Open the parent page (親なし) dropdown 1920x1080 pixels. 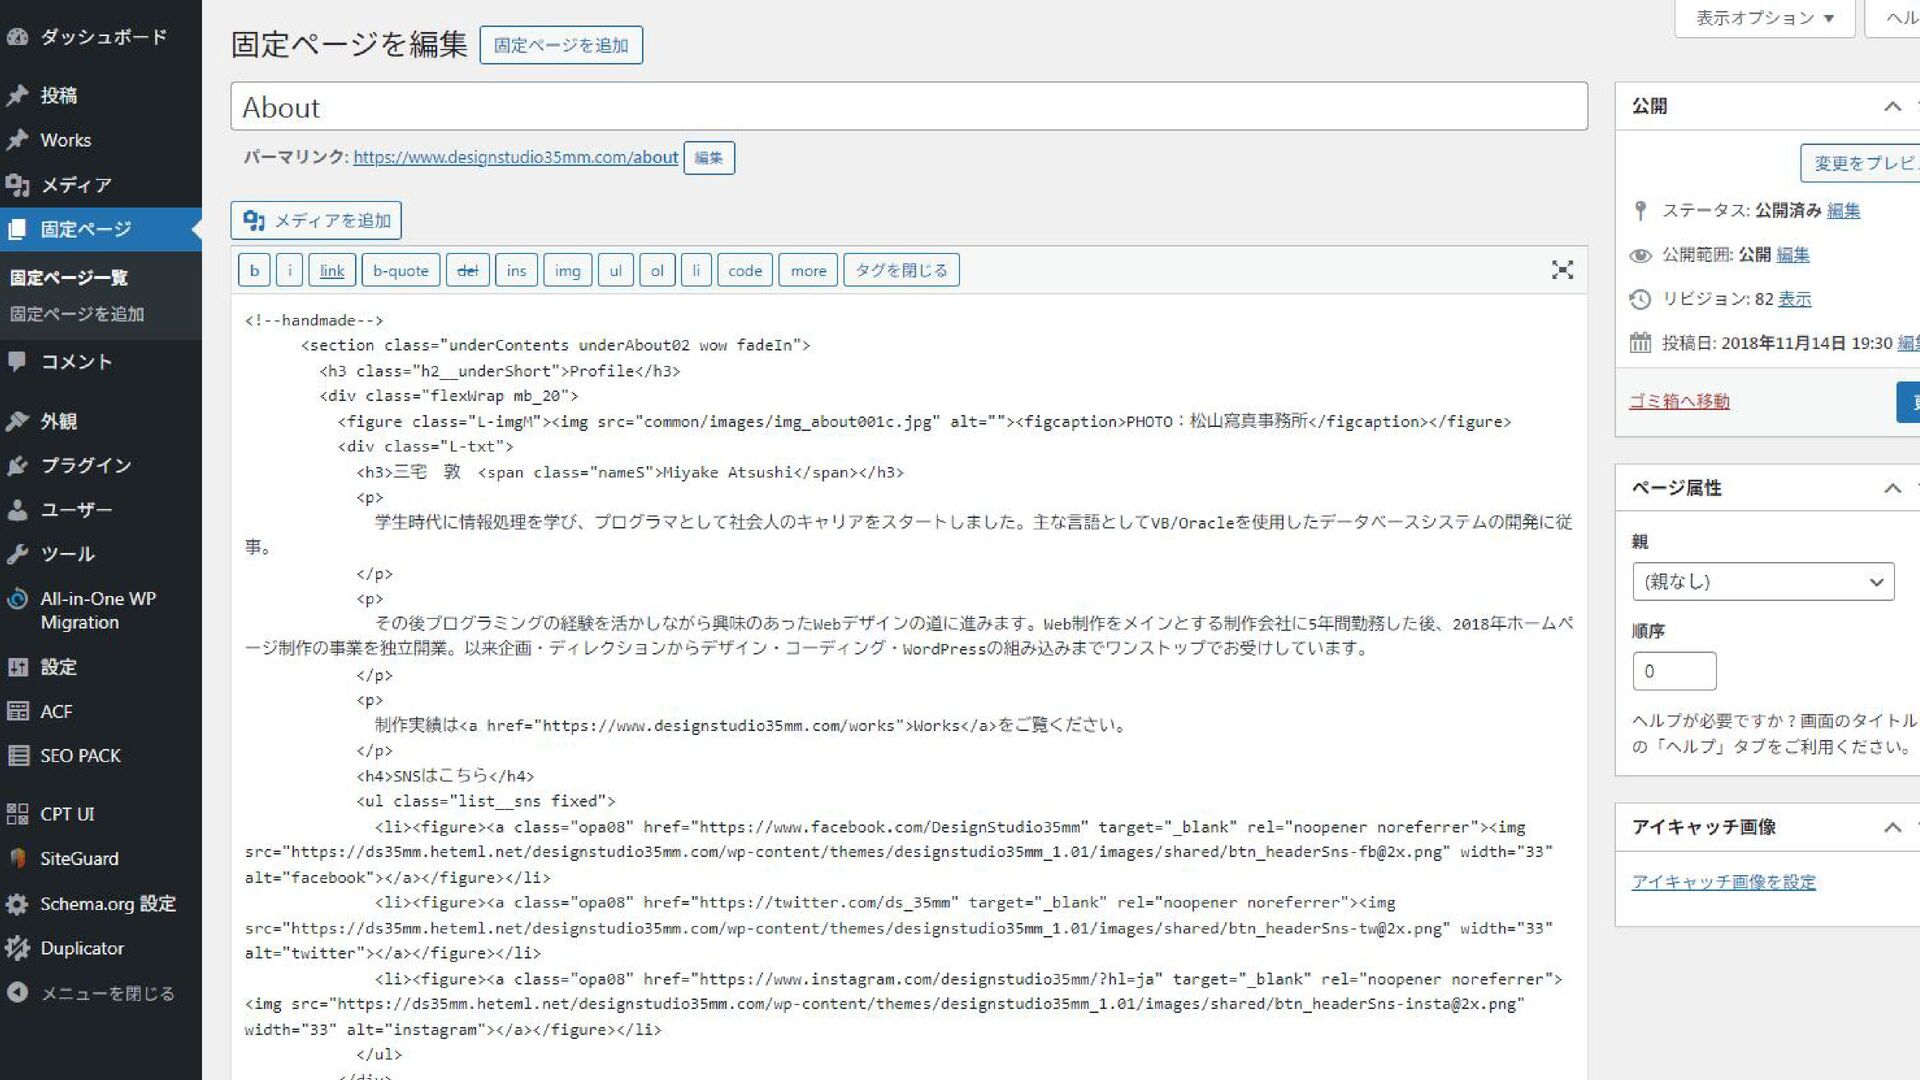(x=1762, y=582)
